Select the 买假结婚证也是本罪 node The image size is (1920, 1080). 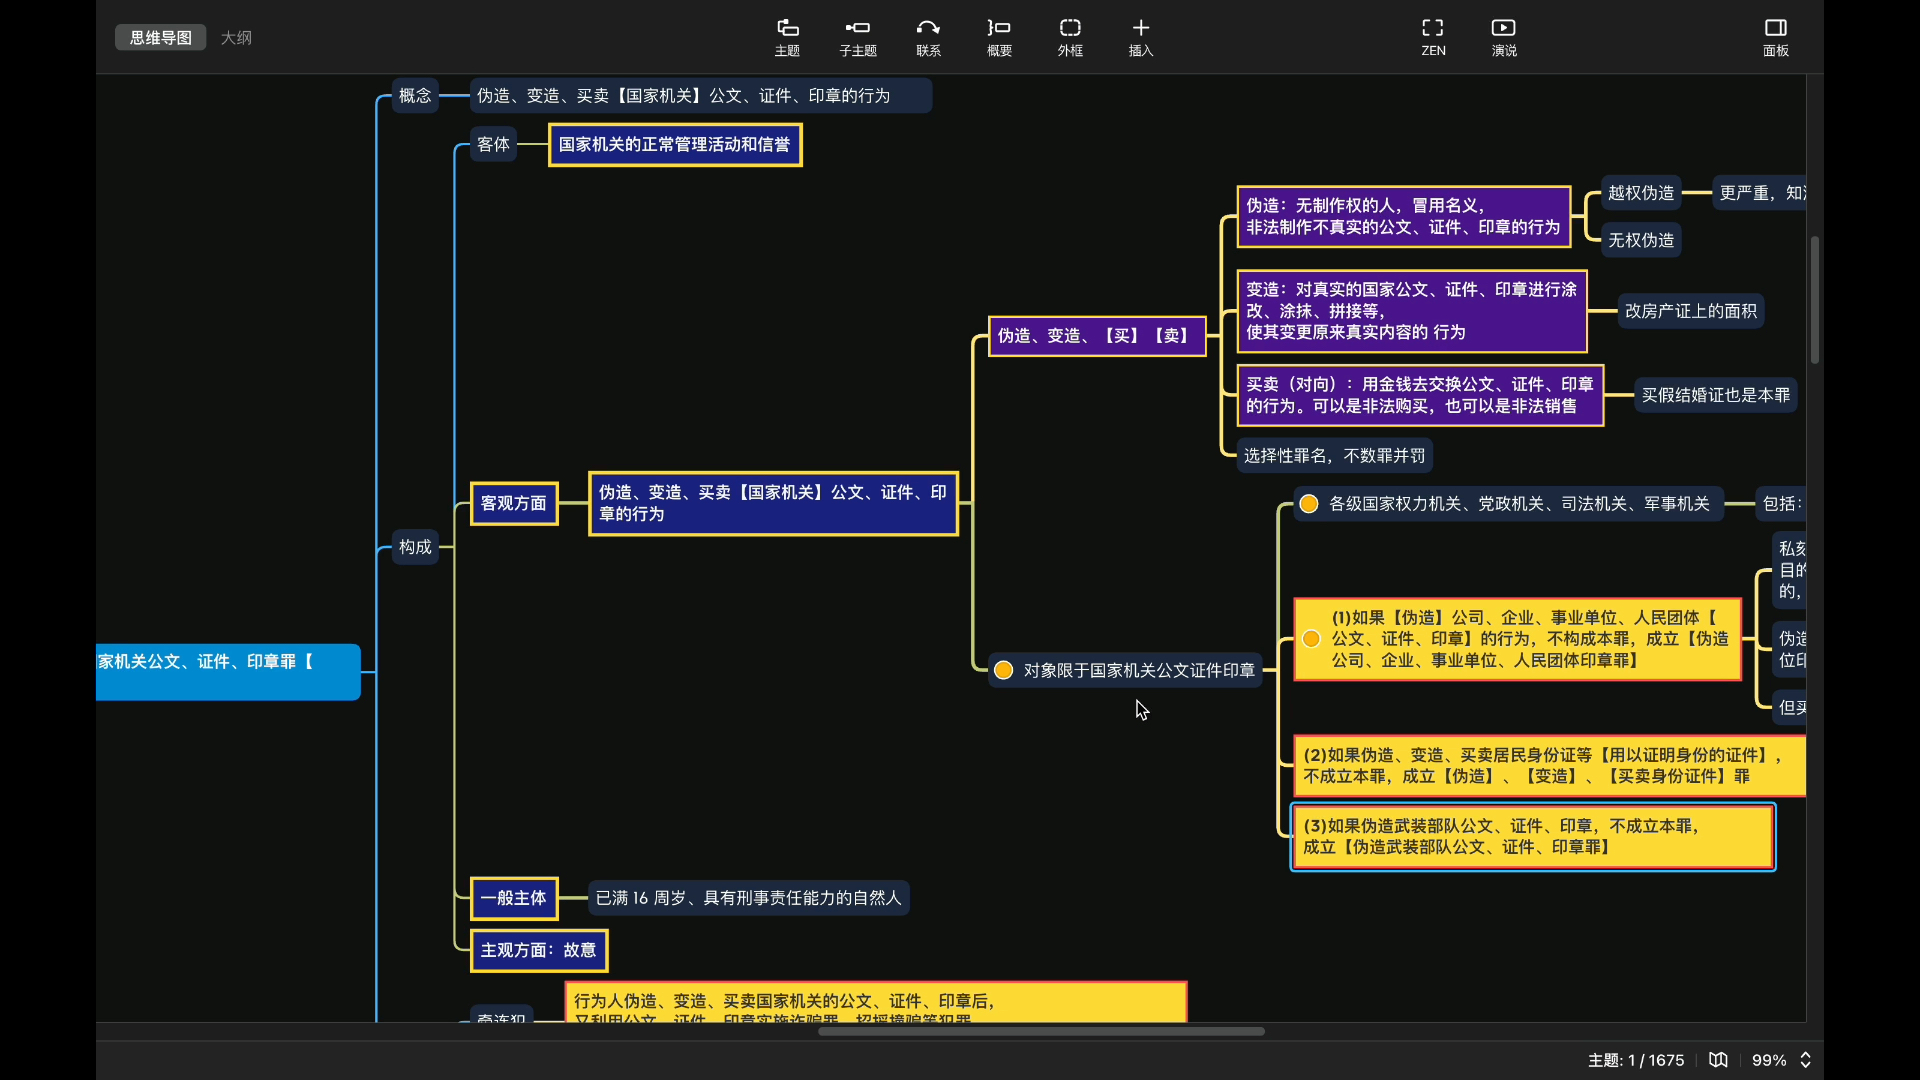click(x=1716, y=395)
